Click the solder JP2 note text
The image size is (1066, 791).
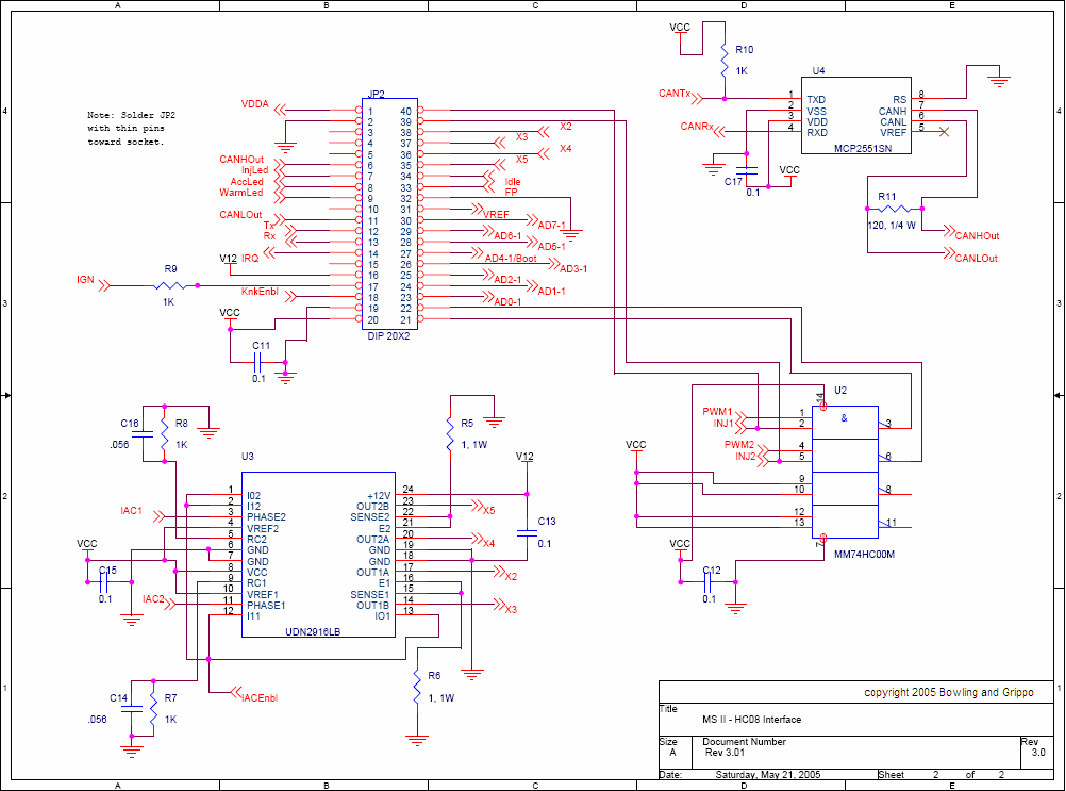tap(124, 129)
